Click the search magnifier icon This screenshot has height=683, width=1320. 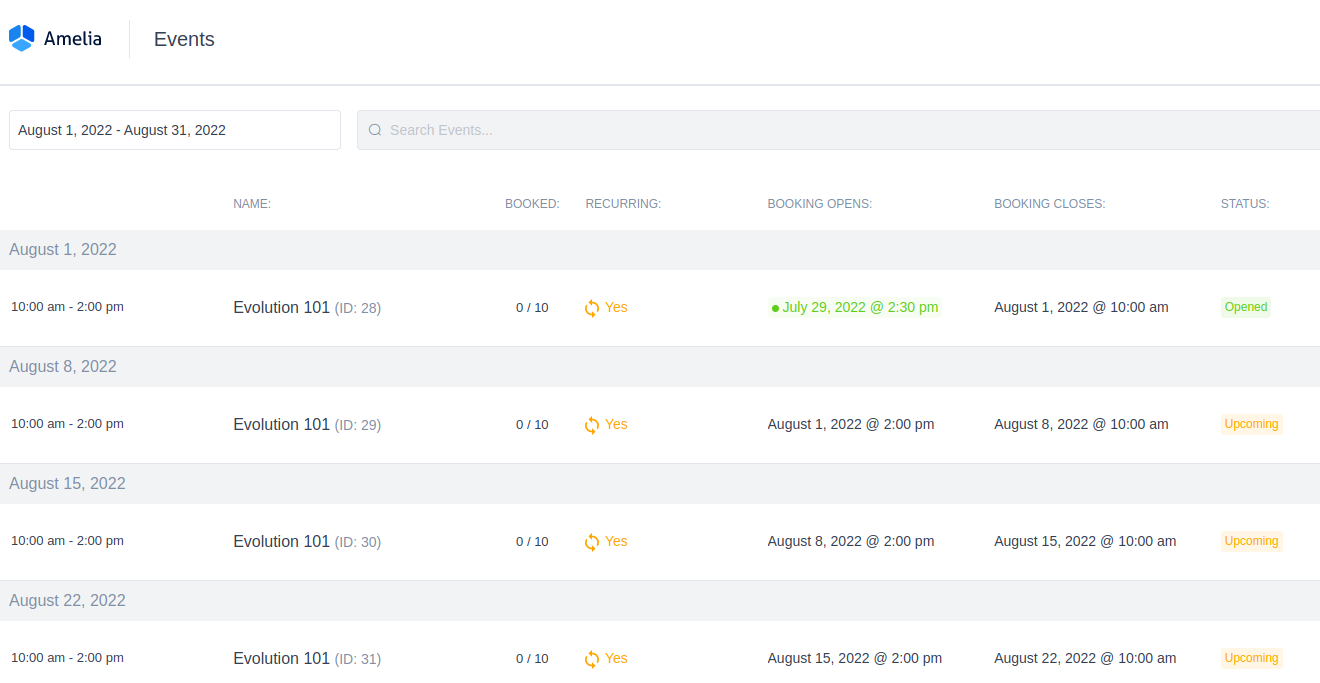click(x=375, y=130)
